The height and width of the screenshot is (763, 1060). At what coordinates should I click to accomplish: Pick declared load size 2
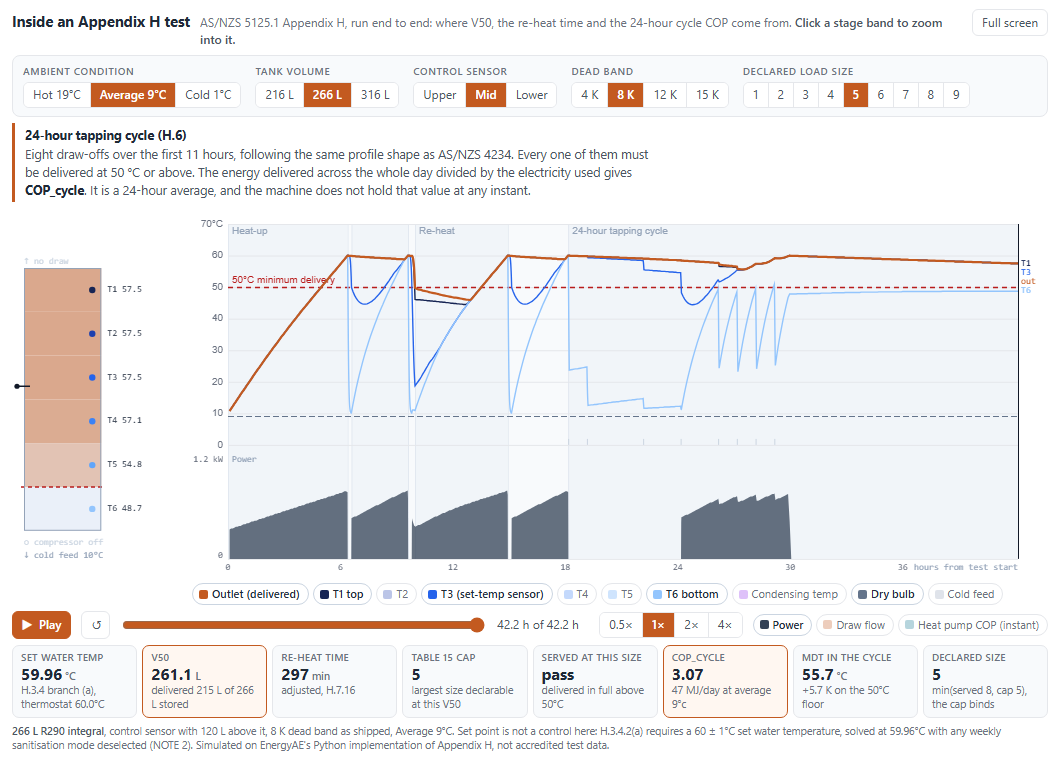pyautogui.click(x=781, y=95)
